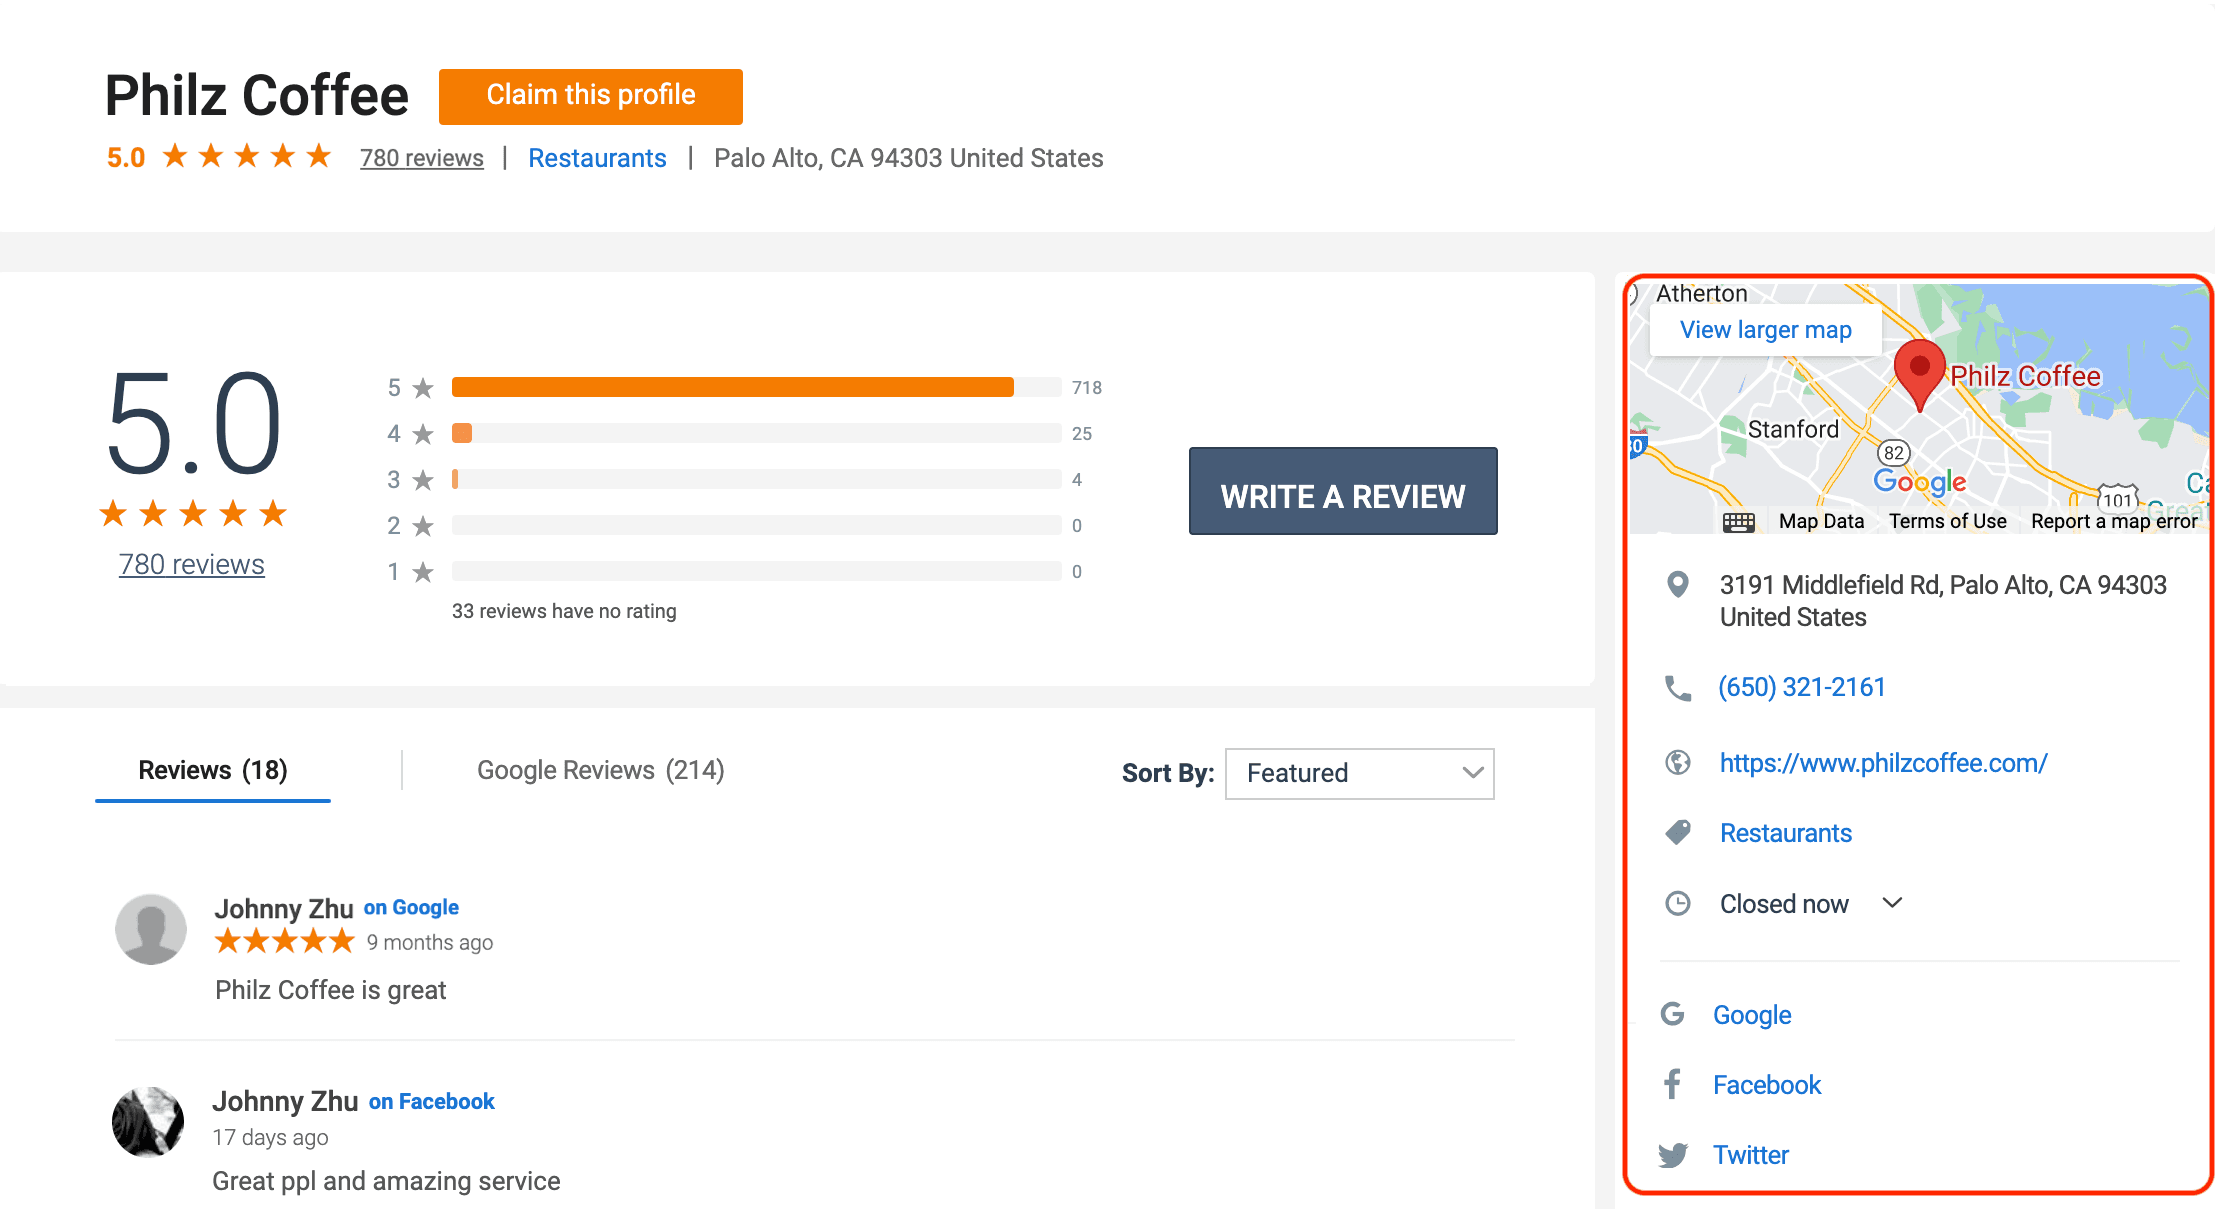Click the Facebook f logo icon

[x=1673, y=1084]
